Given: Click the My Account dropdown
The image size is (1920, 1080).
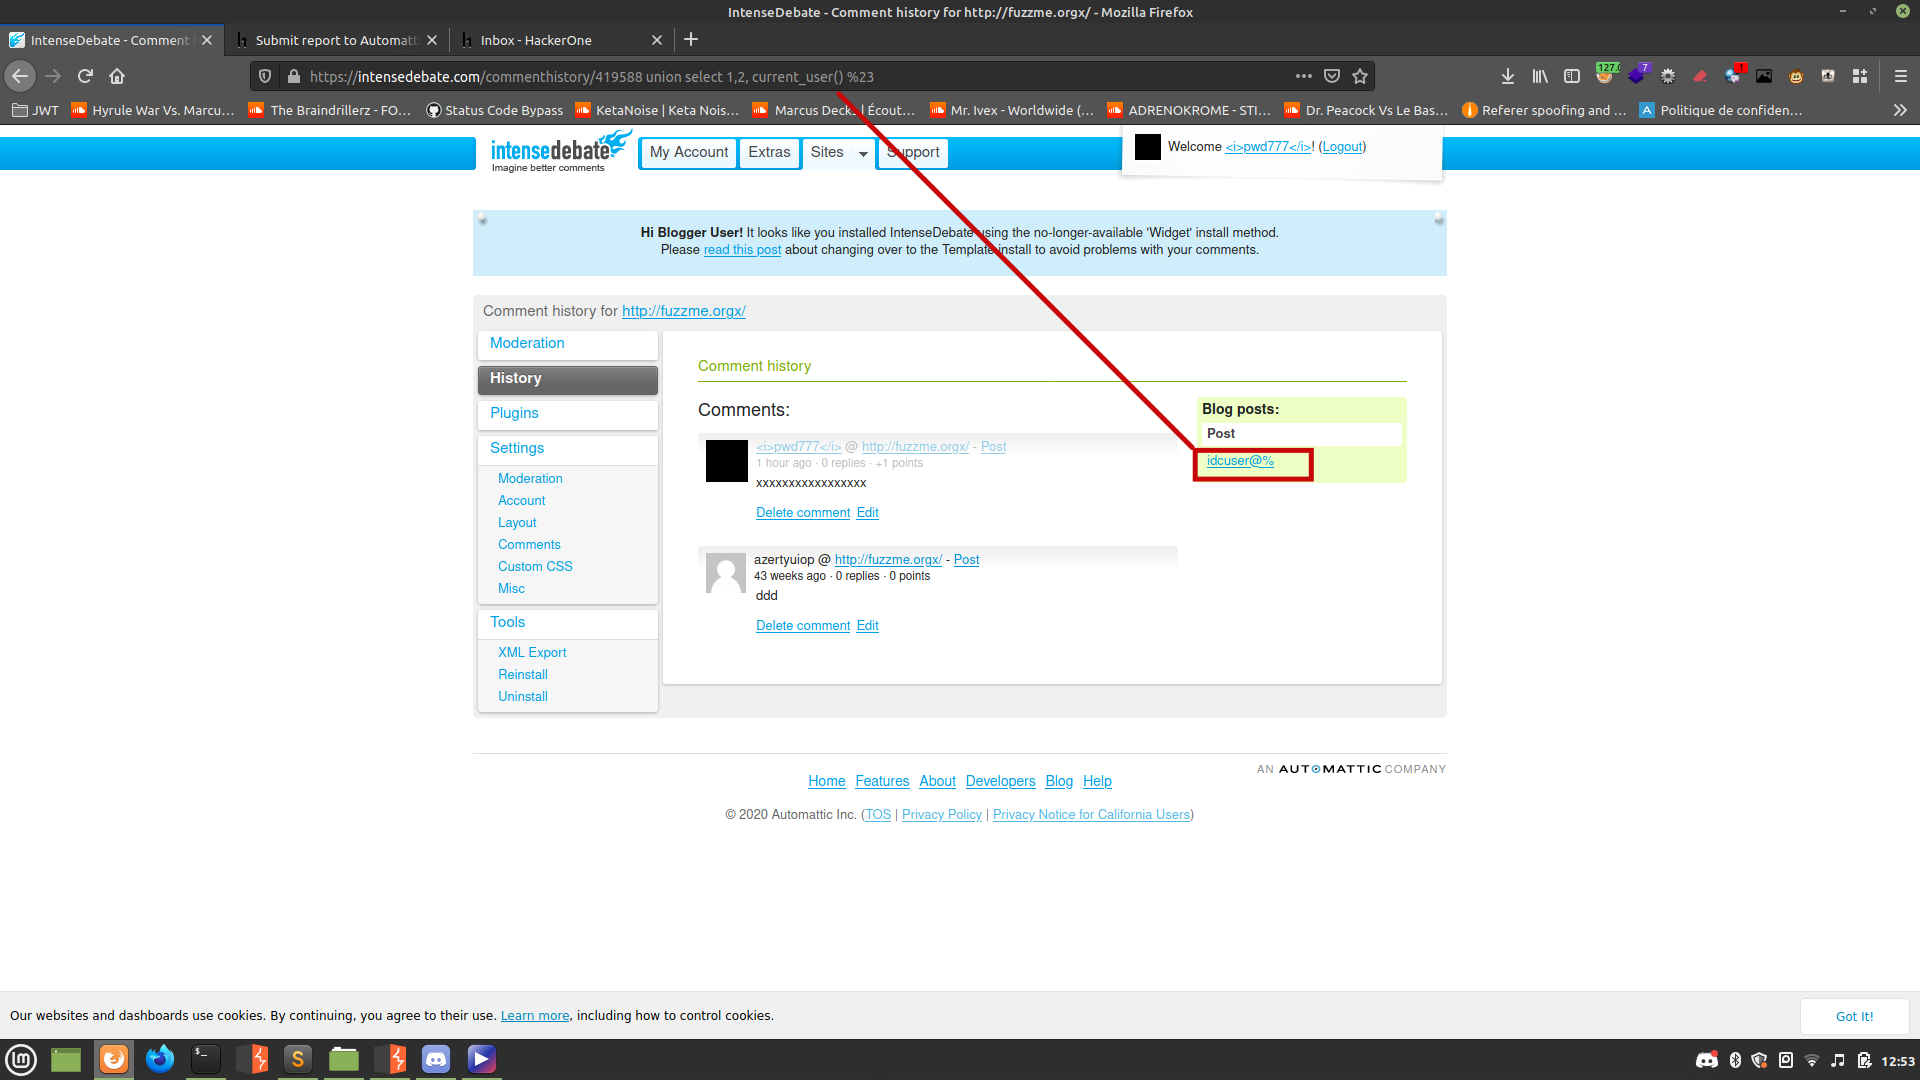Looking at the screenshot, I should click(x=687, y=152).
